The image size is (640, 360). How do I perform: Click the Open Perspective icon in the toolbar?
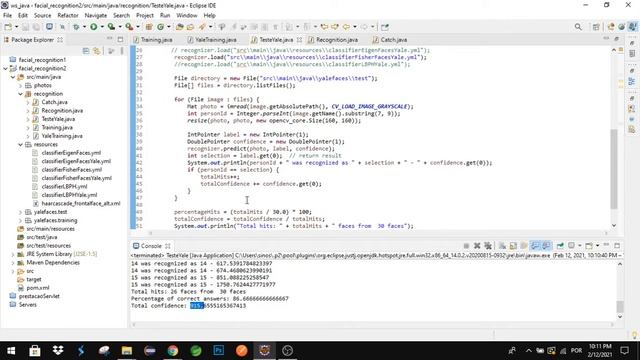[x=596, y=27]
